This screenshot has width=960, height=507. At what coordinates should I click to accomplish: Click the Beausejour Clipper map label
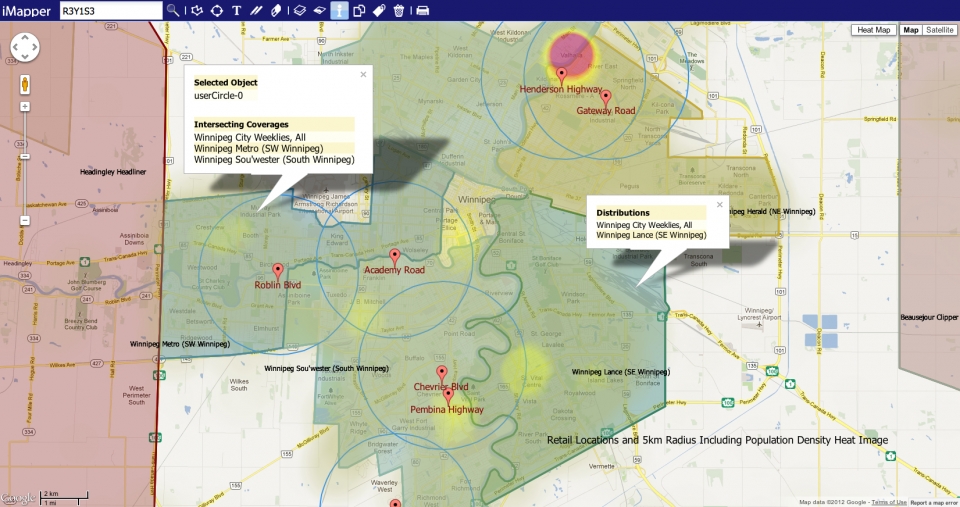coord(929,317)
